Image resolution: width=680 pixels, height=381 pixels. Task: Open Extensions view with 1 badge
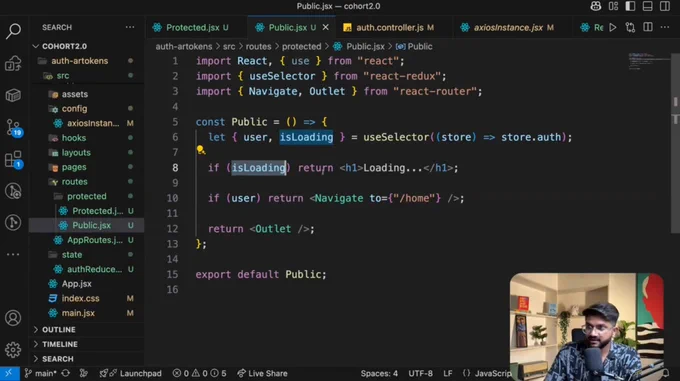(x=13, y=160)
